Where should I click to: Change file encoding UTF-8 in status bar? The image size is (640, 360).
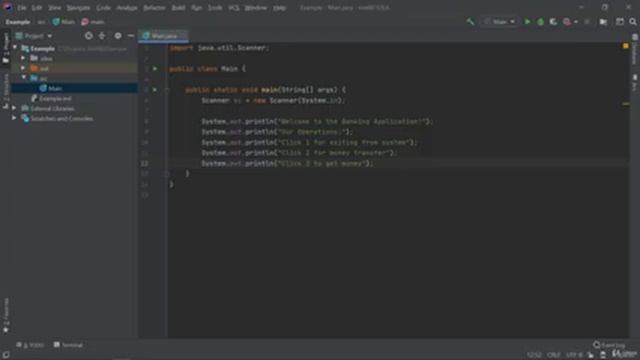(574, 355)
